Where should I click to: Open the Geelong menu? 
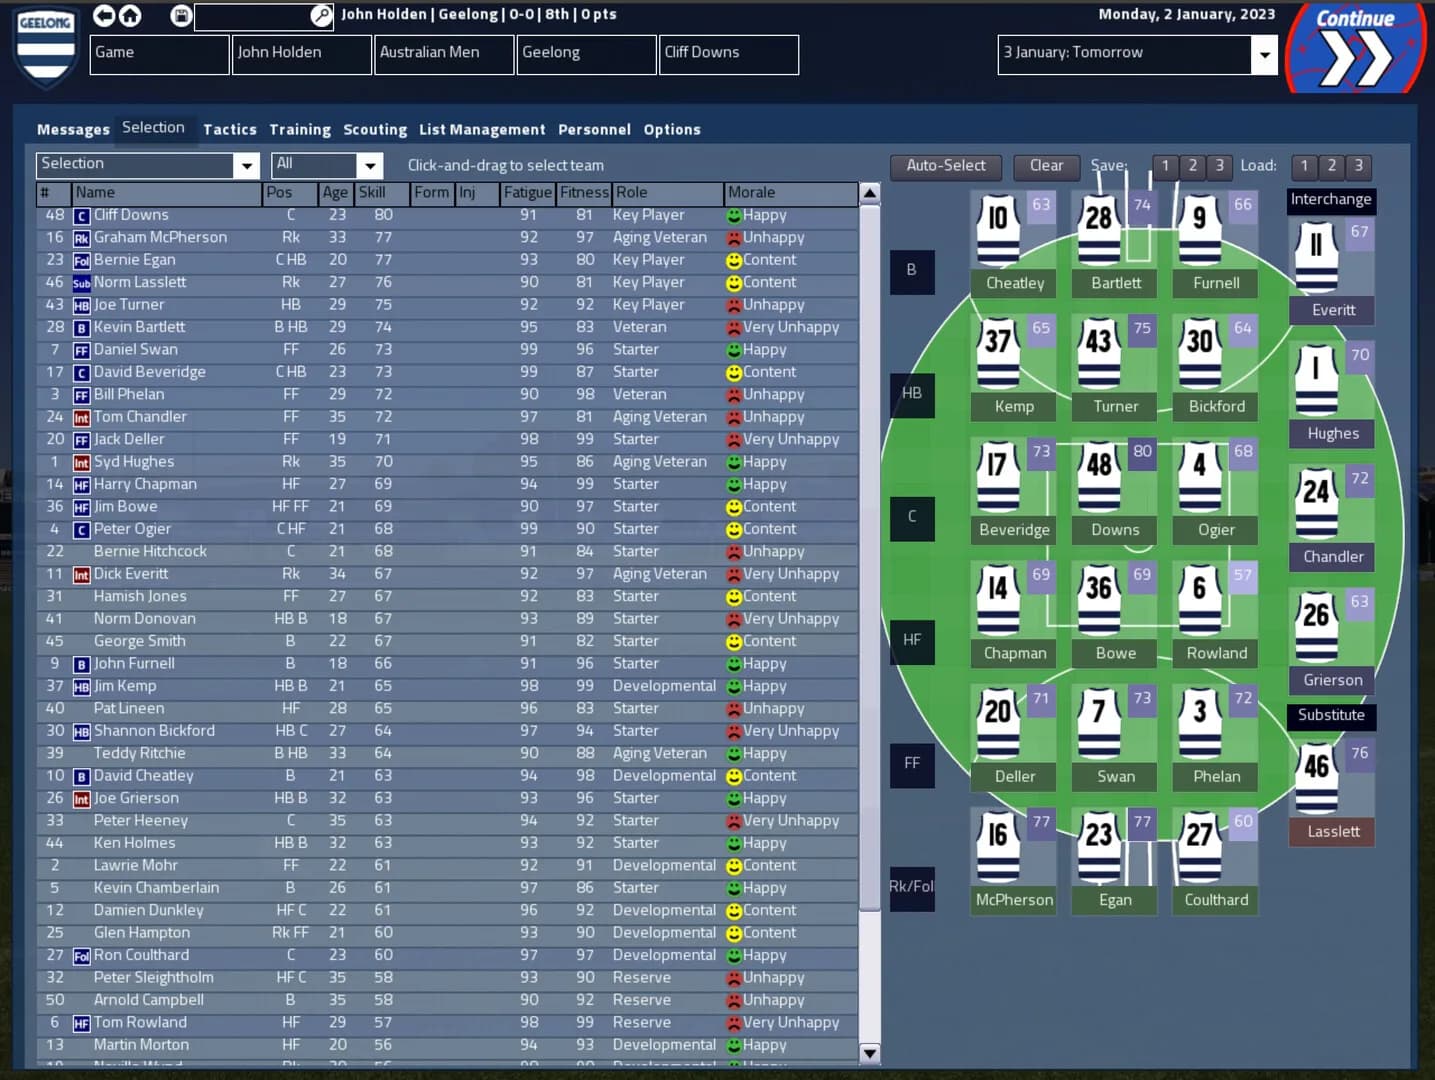[587, 54]
